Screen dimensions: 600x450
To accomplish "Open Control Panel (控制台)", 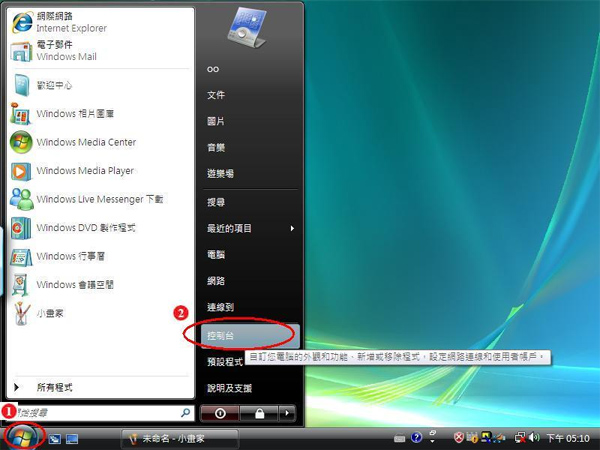I will 222,334.
